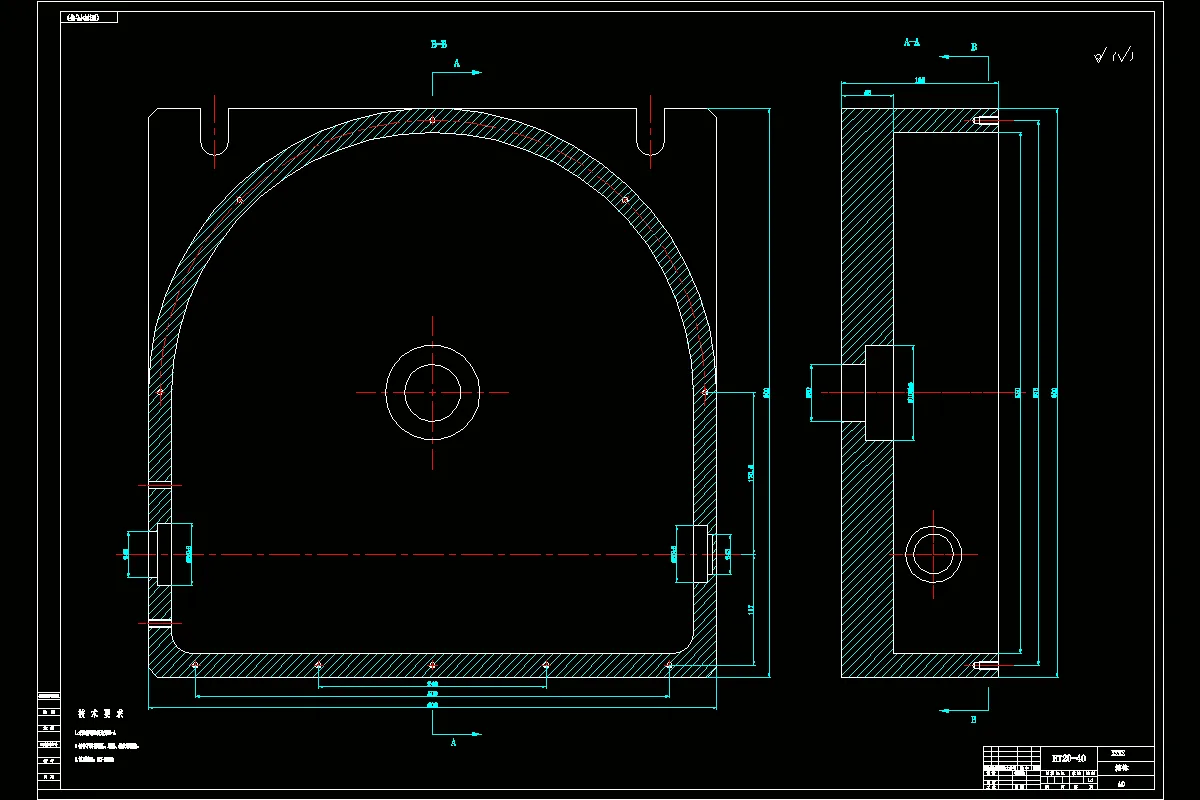Pick the surface roughness symbol near the sheet corner
Viewport: 1200px width, 800px height.
(x=1114, y=56)
